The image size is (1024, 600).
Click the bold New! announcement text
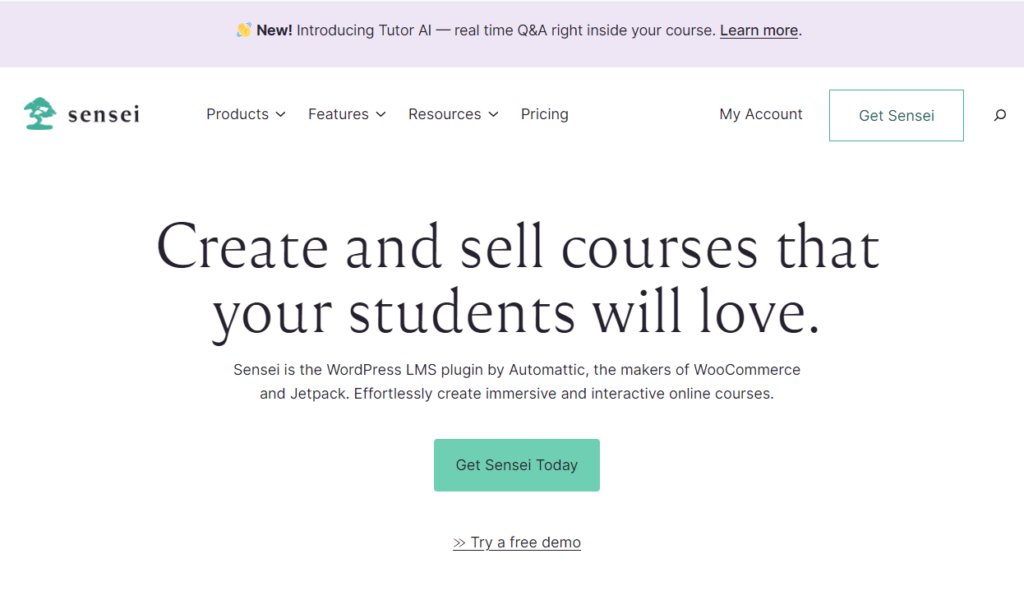274,30
